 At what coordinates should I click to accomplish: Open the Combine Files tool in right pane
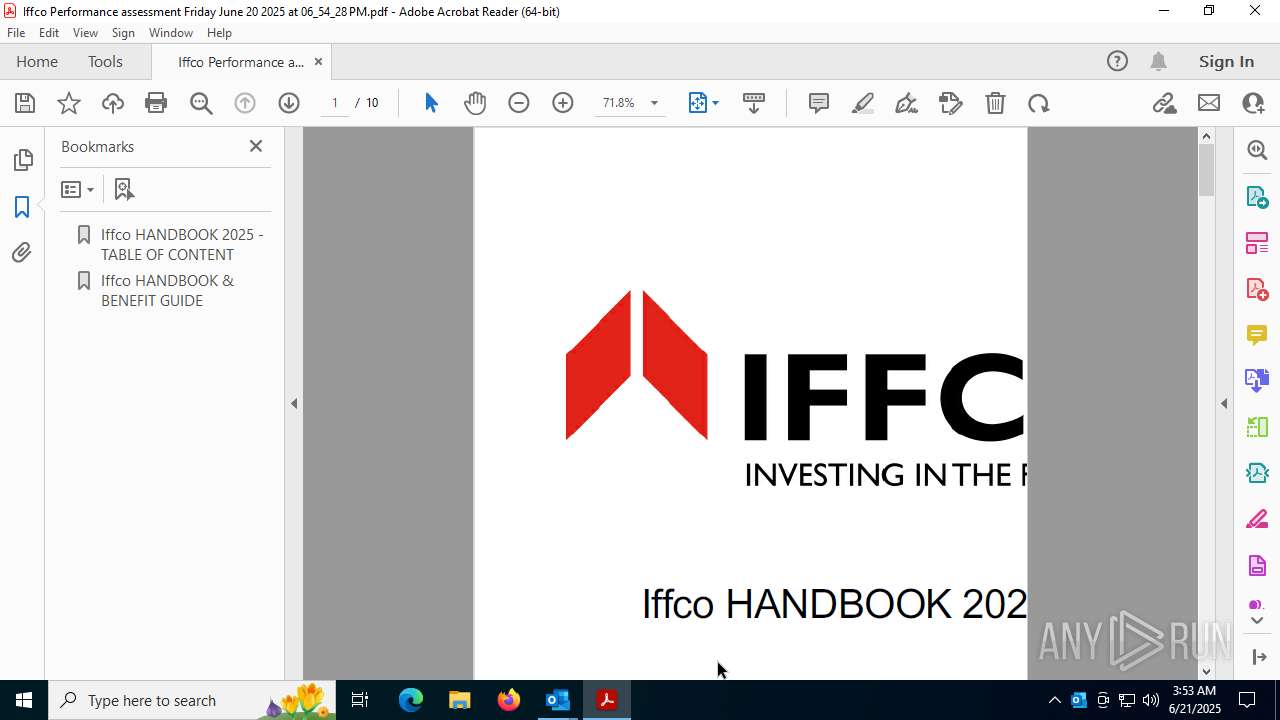(1257, 381)
